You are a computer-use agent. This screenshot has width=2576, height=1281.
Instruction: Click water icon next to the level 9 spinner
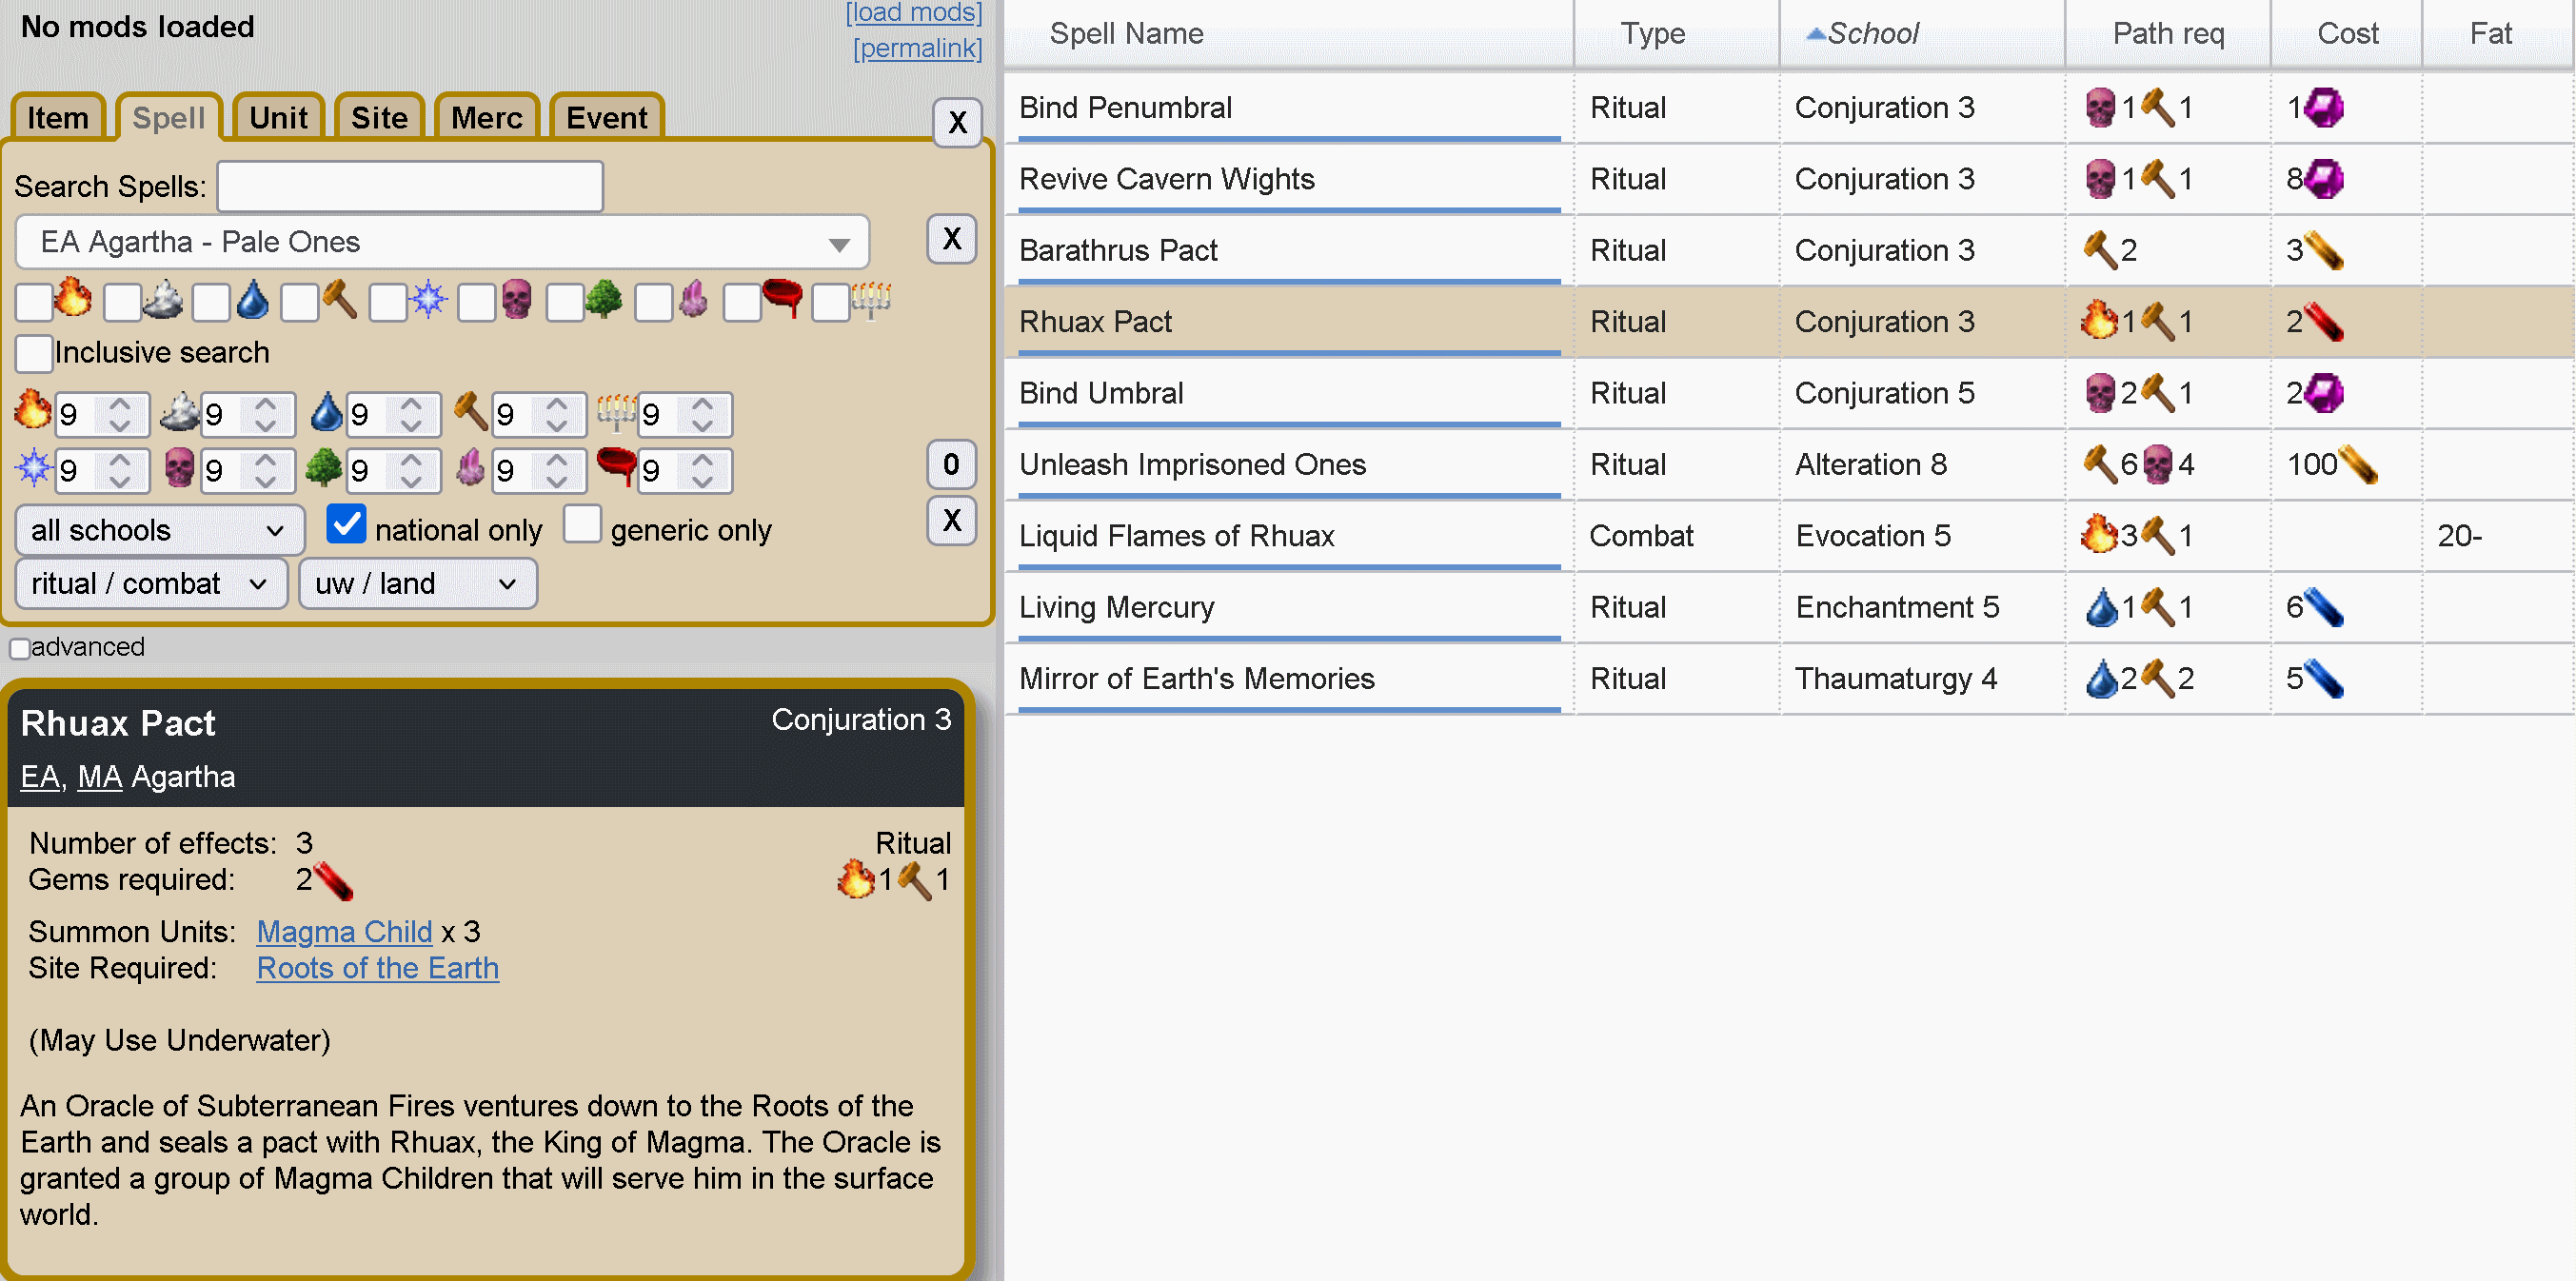coord(326,411)
